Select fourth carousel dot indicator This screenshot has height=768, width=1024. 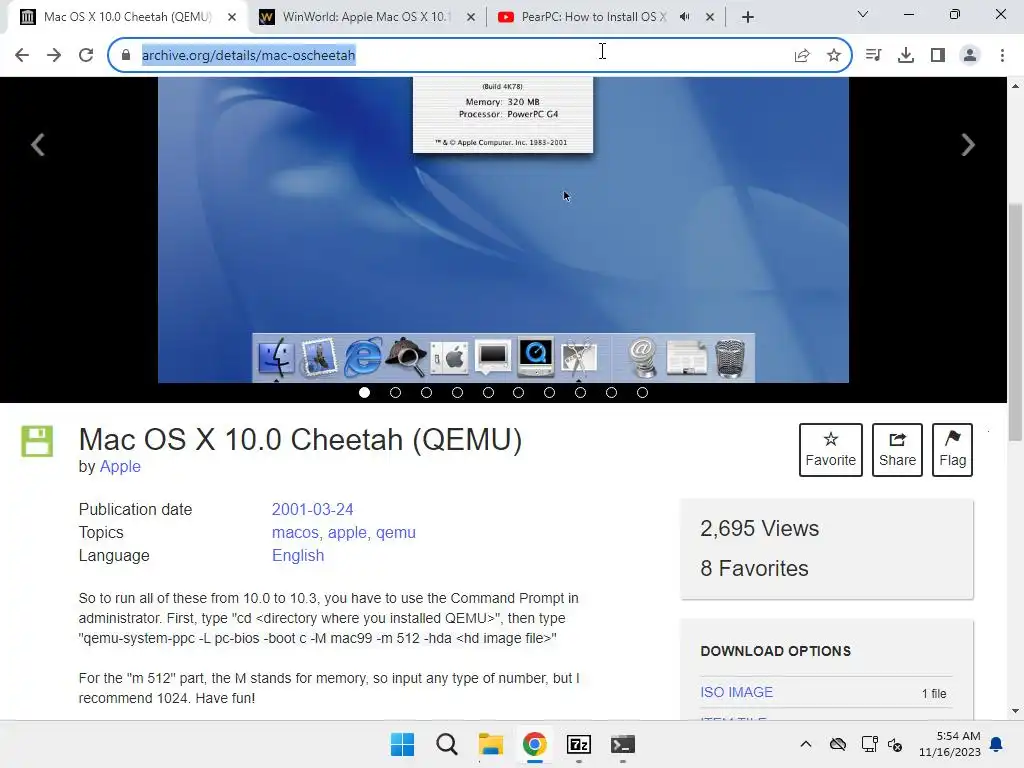[x=457, y=392]
